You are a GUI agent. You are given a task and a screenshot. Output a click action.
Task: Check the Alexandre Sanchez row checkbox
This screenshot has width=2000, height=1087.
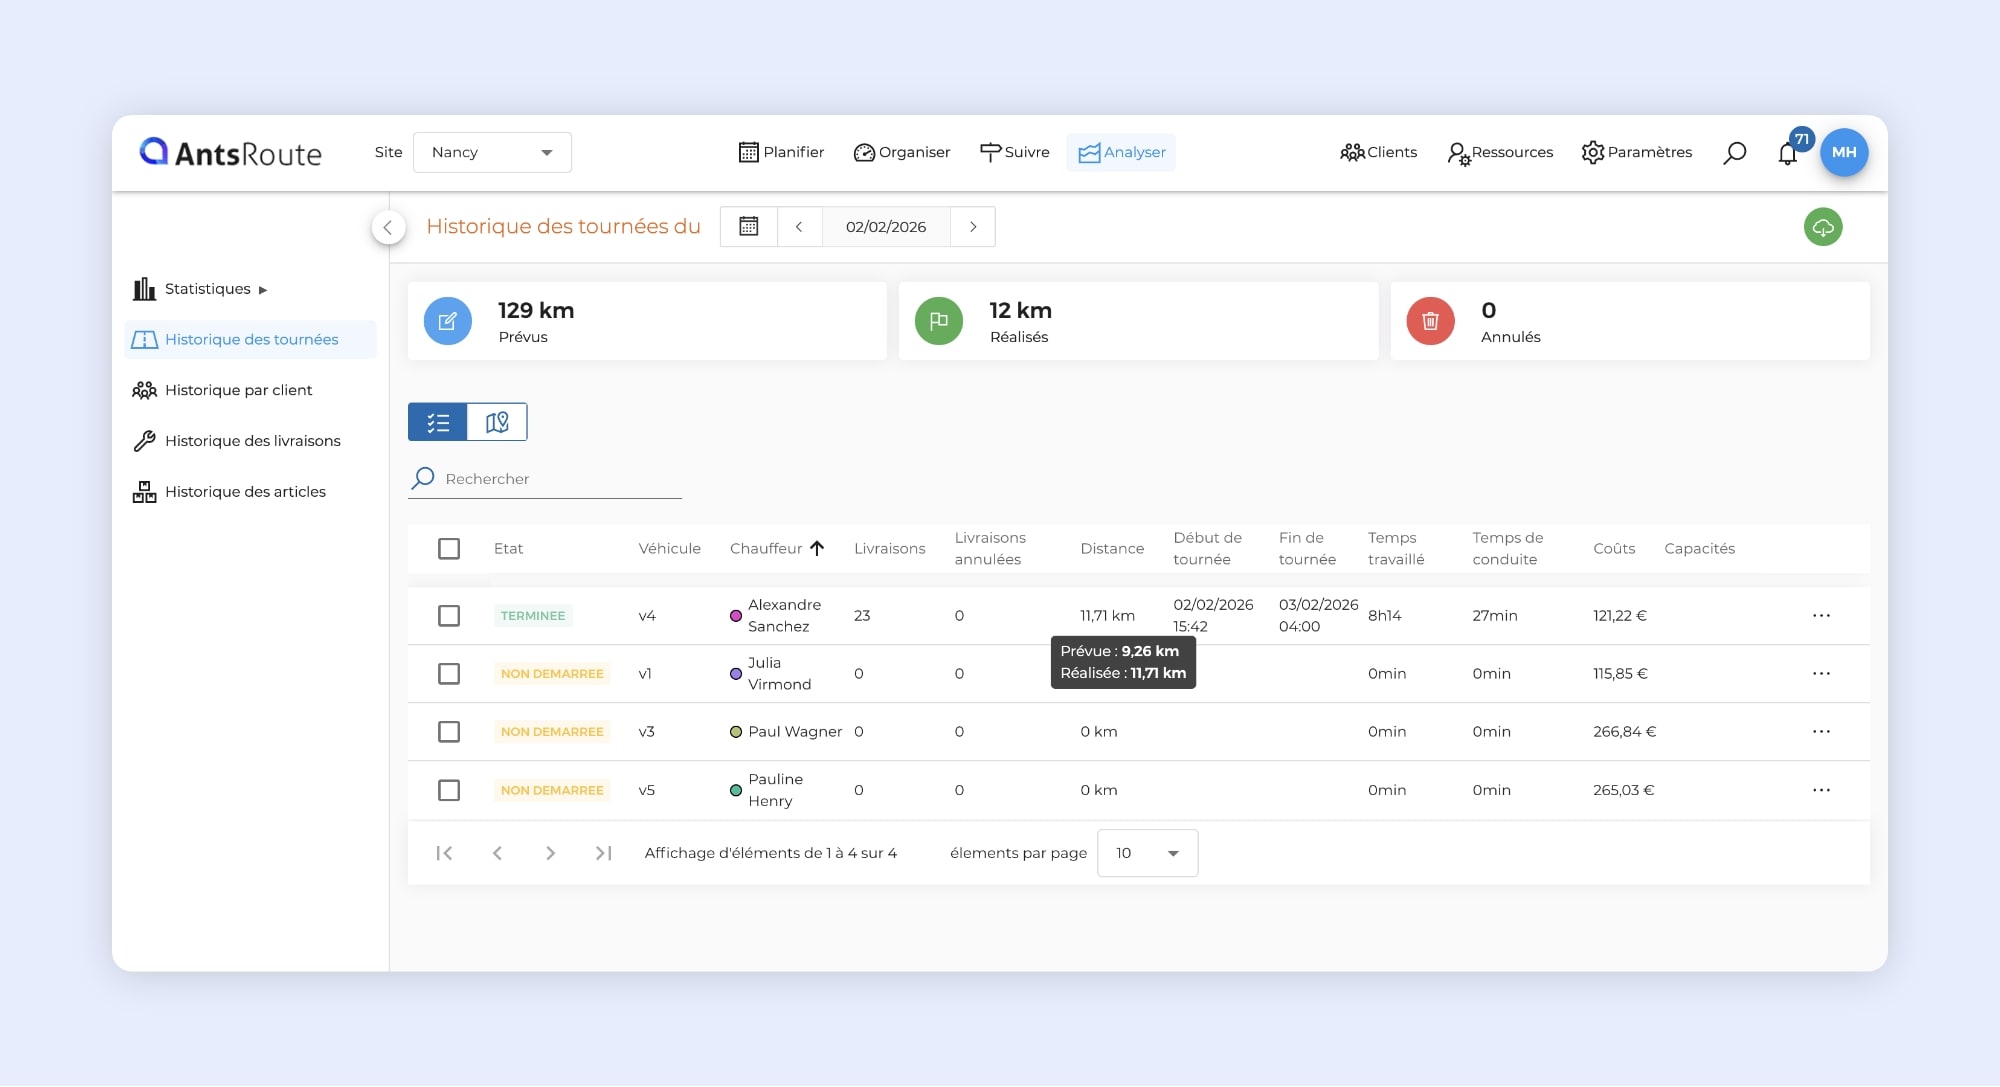[x=449, y=616]
